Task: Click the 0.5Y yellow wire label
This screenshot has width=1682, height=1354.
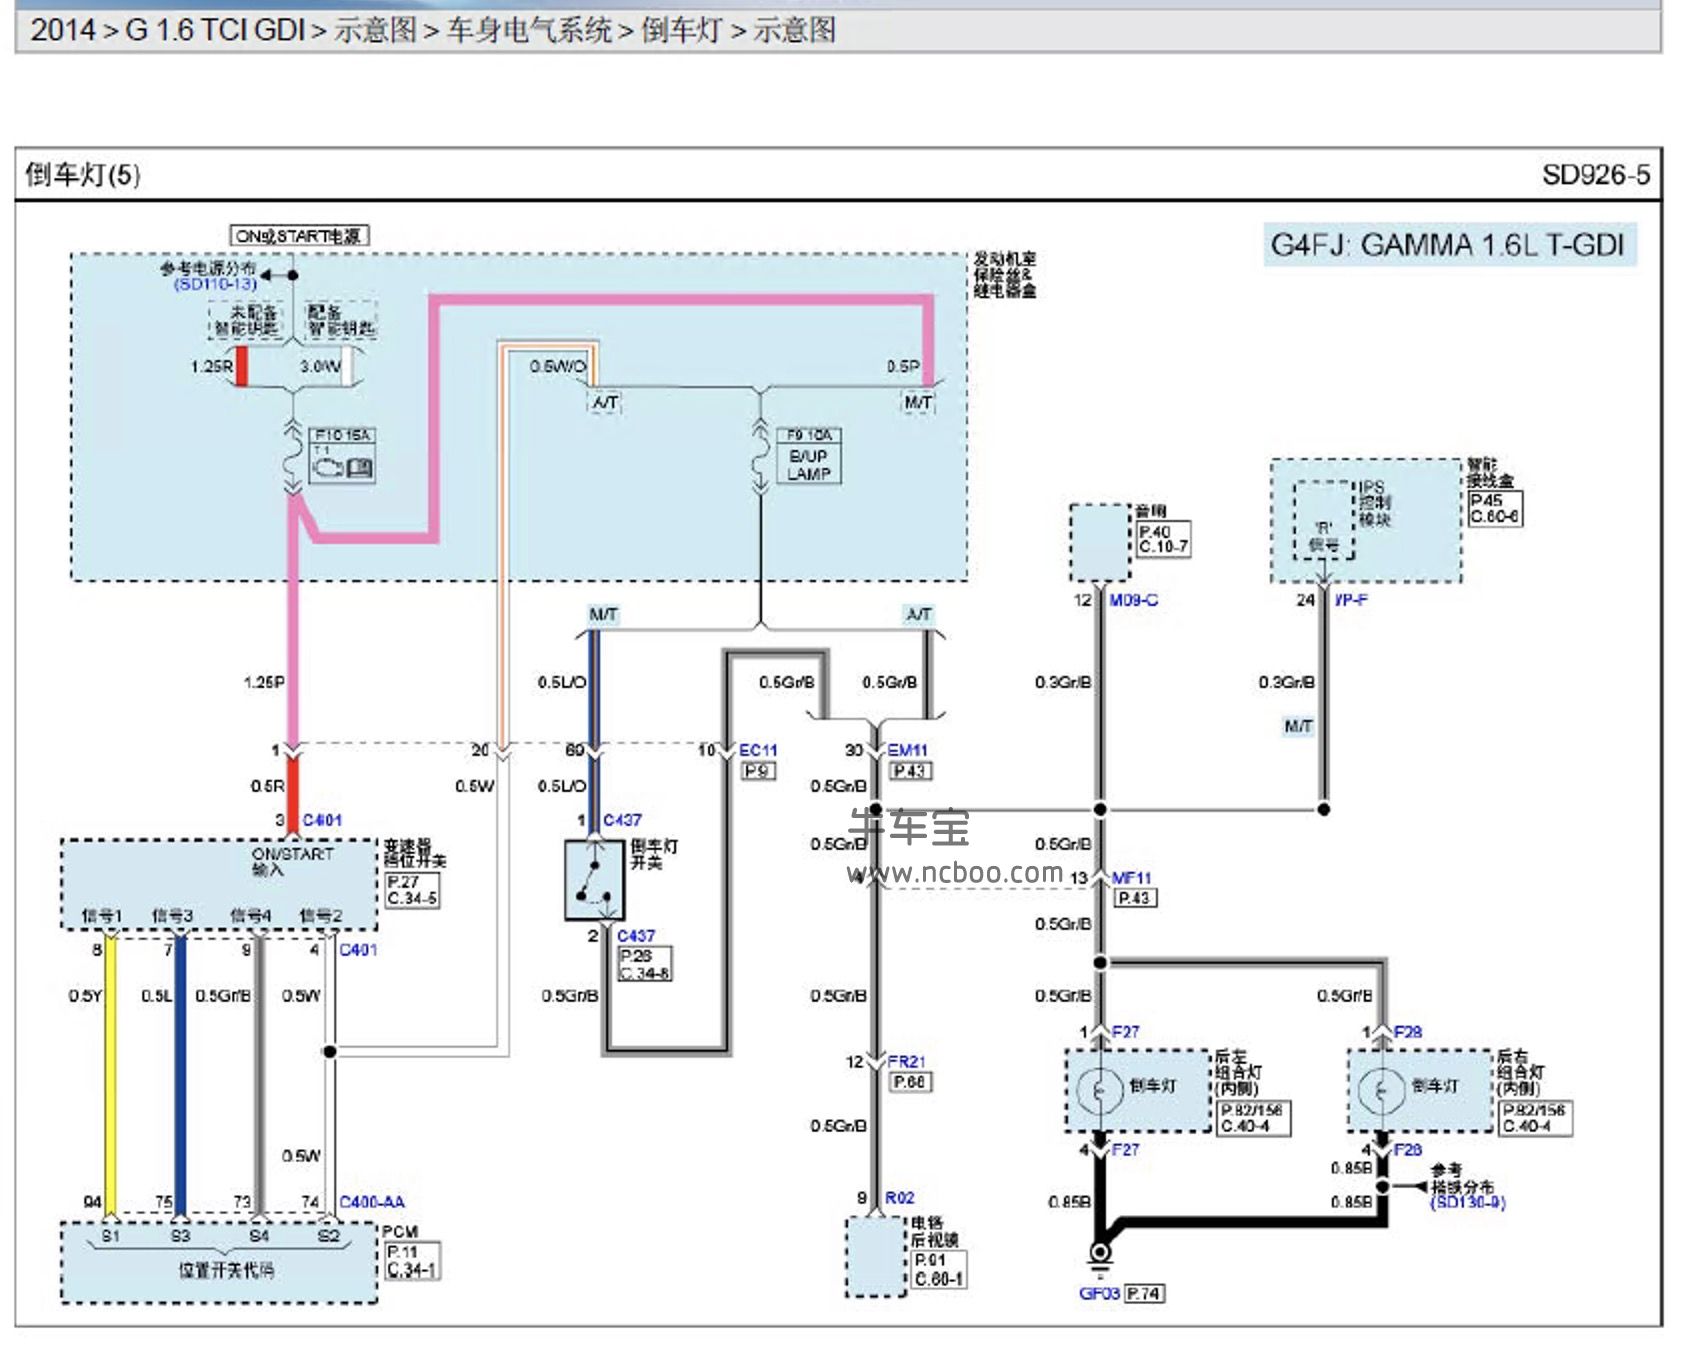Action: (85, 996)
